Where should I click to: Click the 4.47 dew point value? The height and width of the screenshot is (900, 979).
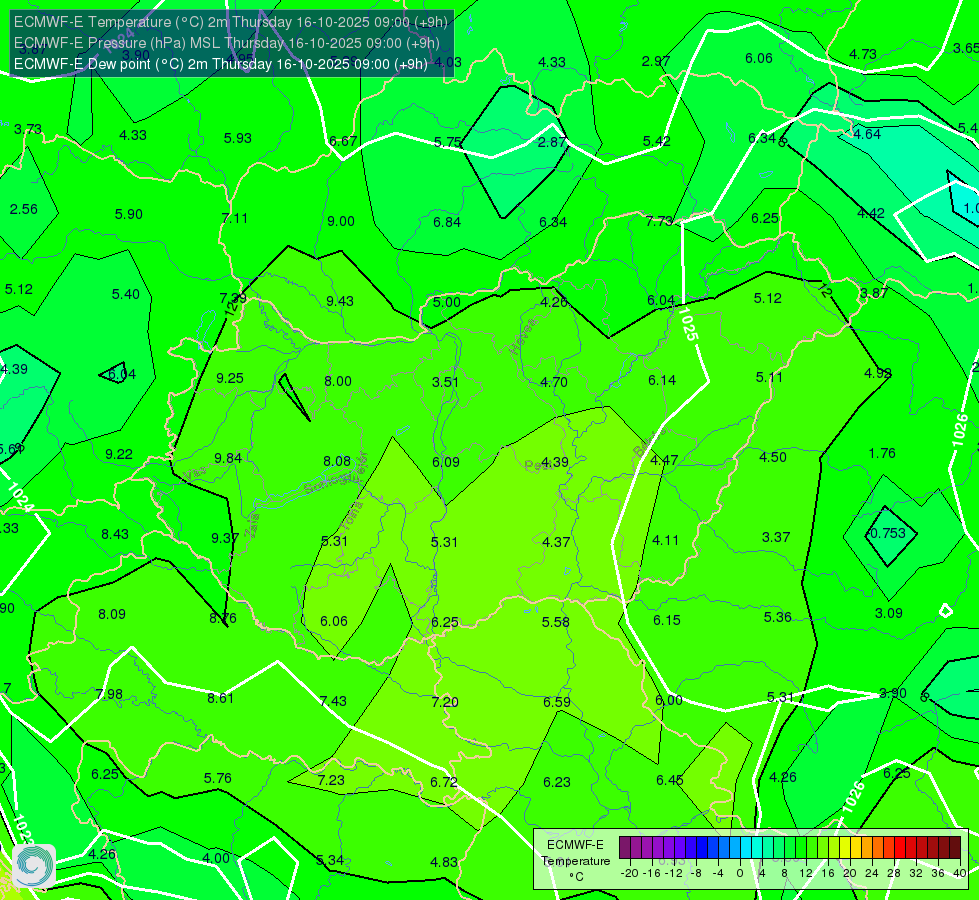664,460
